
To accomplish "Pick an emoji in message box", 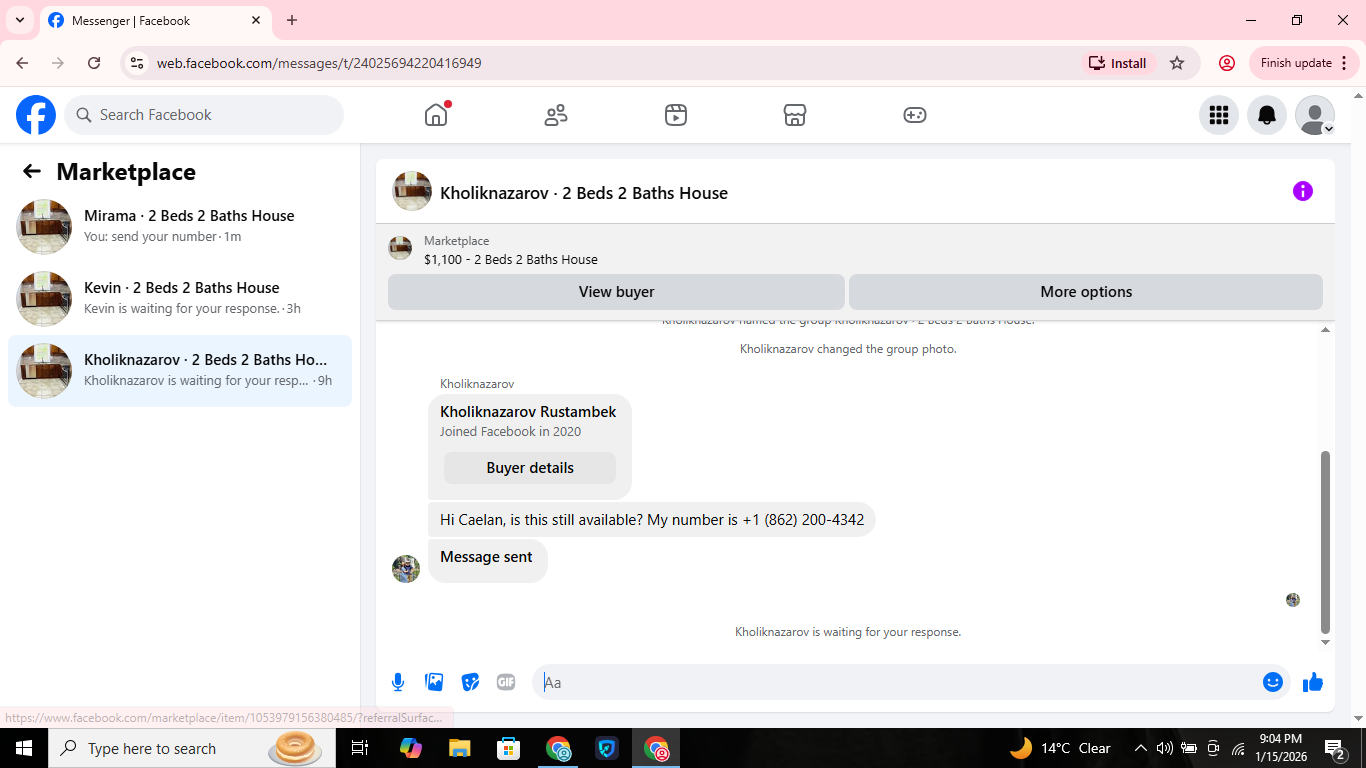I will click(x=1273, y=682).
